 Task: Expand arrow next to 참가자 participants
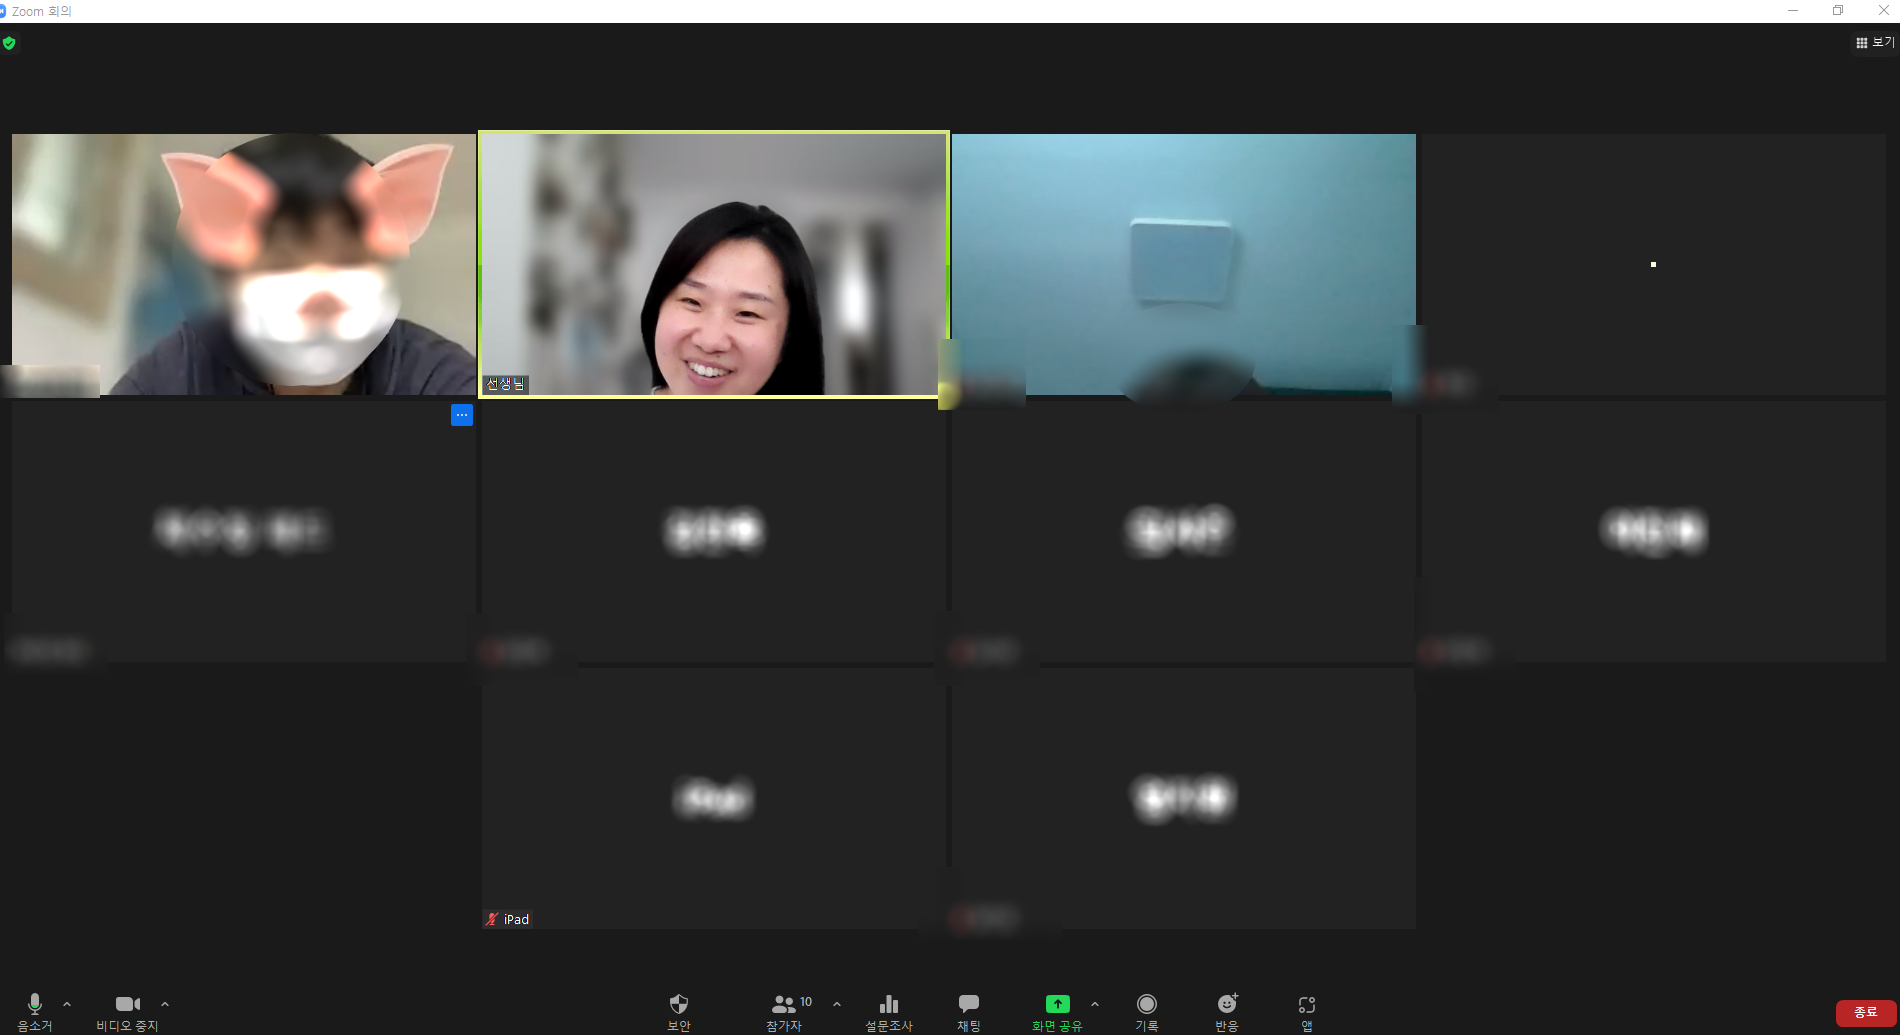837,1004
